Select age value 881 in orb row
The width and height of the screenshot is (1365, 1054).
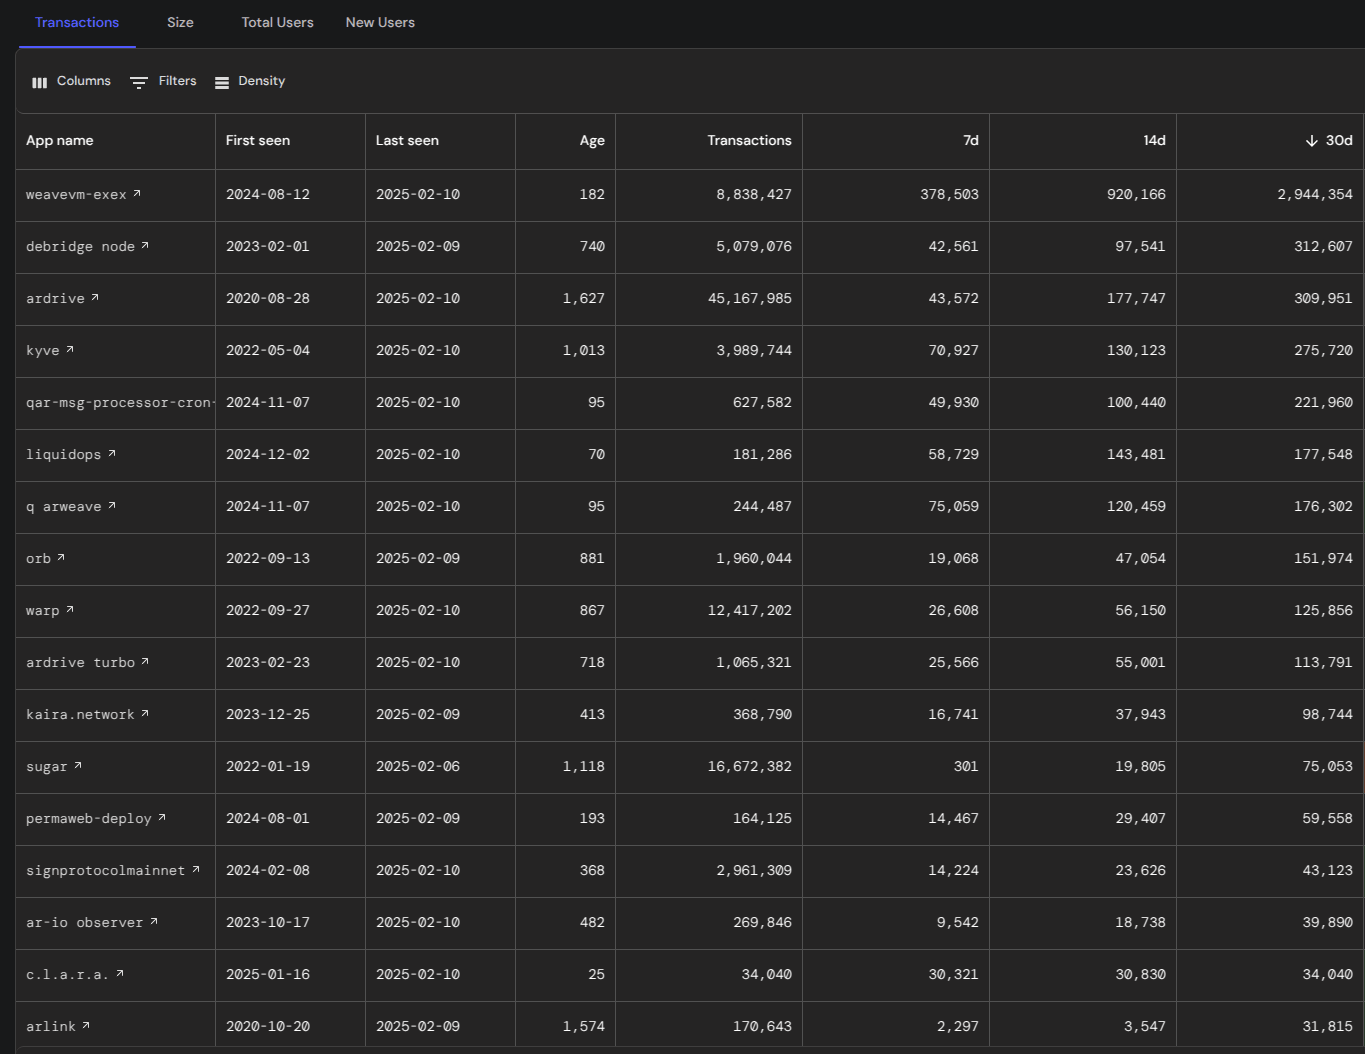[592, 558]
